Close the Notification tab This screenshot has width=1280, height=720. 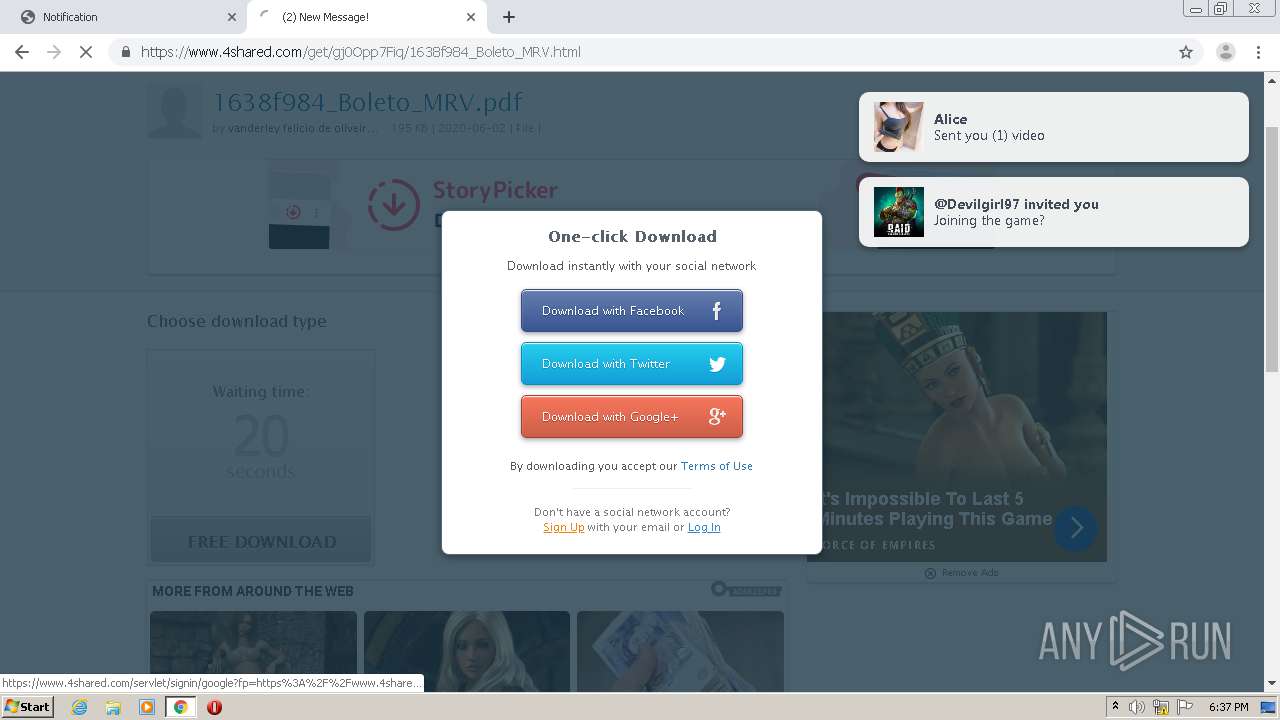(x=231, y=17)
